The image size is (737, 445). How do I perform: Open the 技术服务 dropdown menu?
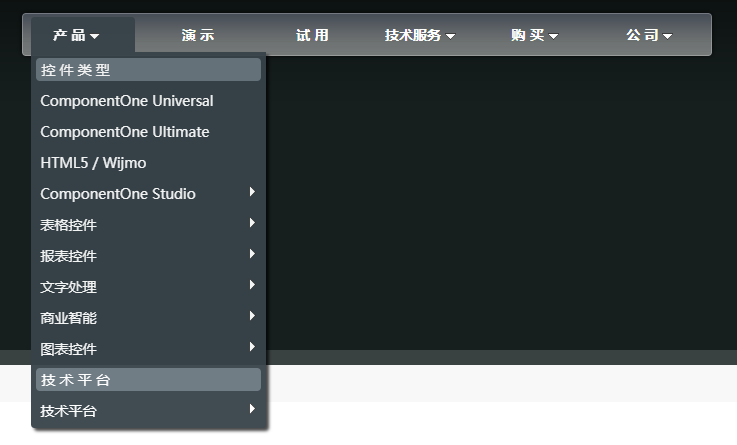(x=420, y=35)
